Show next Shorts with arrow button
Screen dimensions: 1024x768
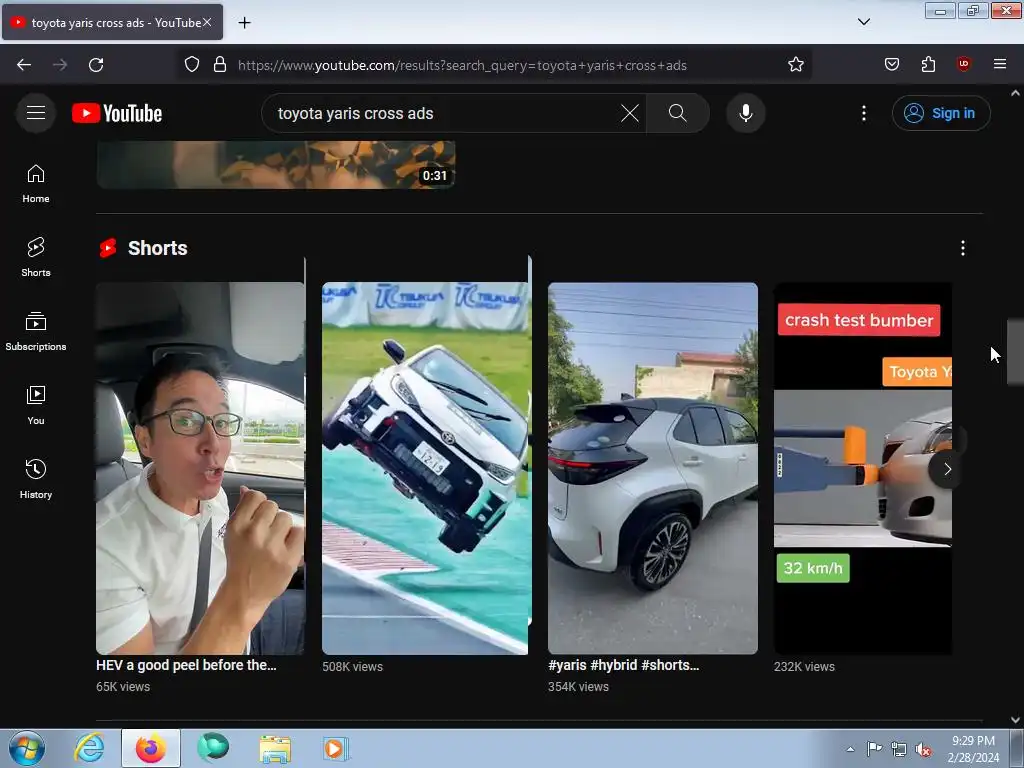pos(947,468)
